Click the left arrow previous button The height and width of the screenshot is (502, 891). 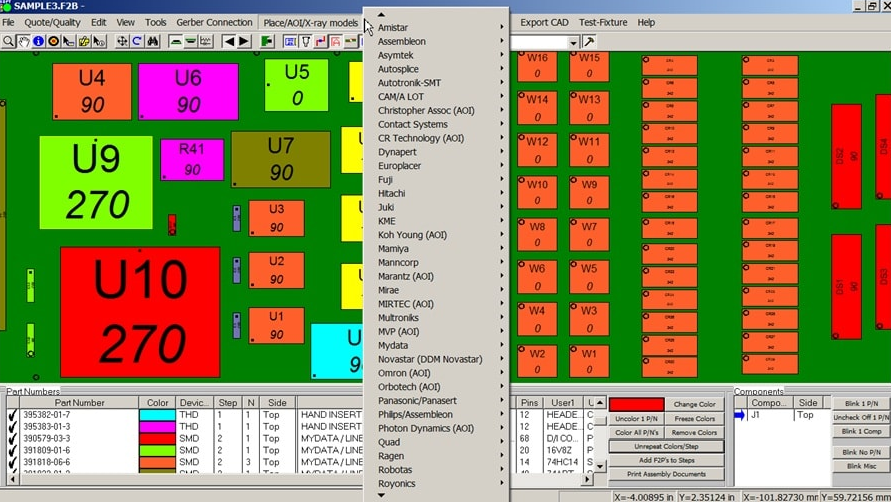click(x=229, y=42)
